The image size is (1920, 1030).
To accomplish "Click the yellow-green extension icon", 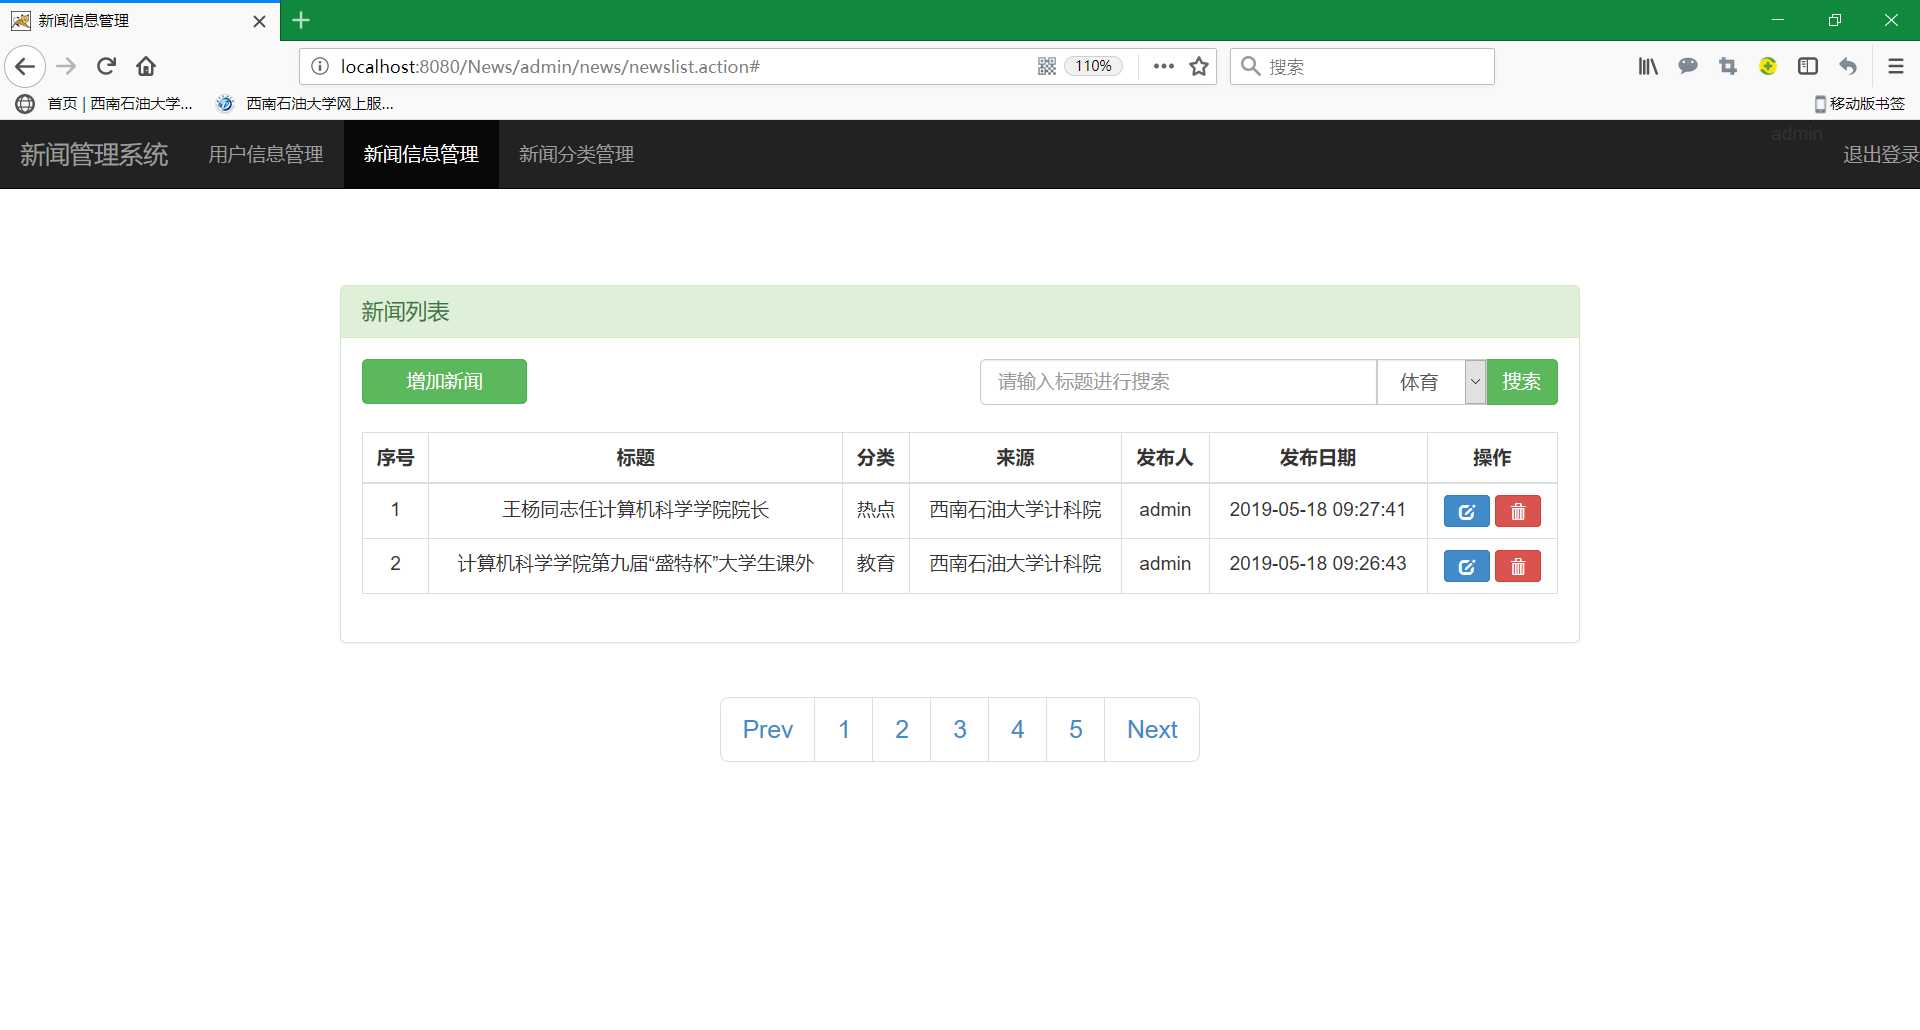I will pos(1768,67).
